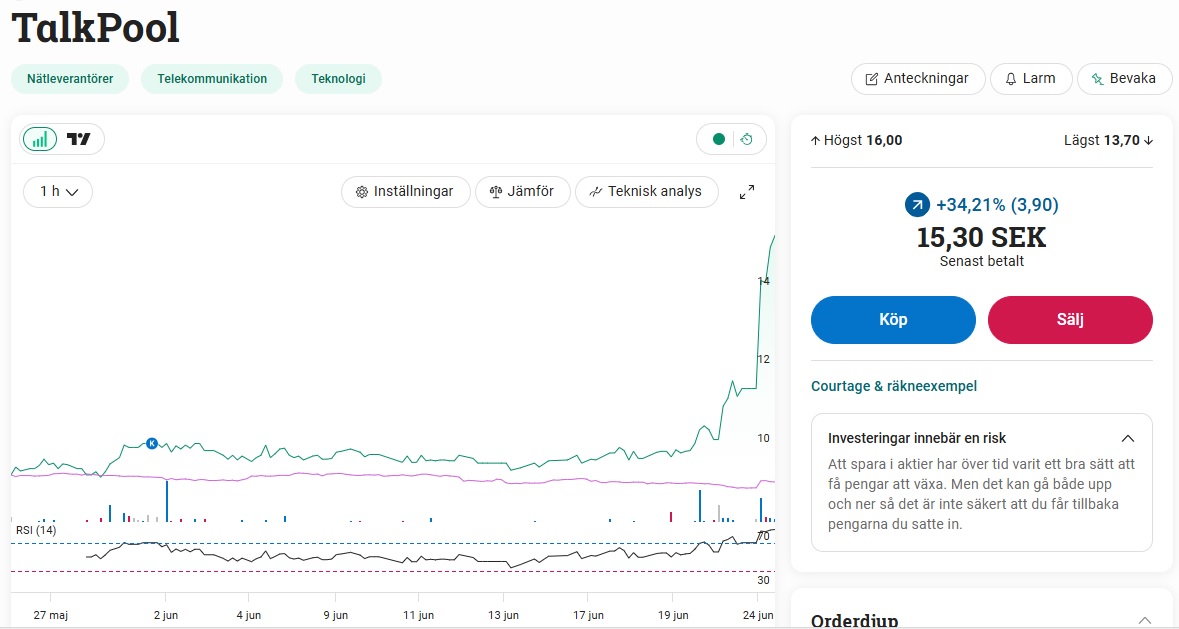Switch to the TradingView chart mode
This screenshot has width=1179, height=629.
79,139
